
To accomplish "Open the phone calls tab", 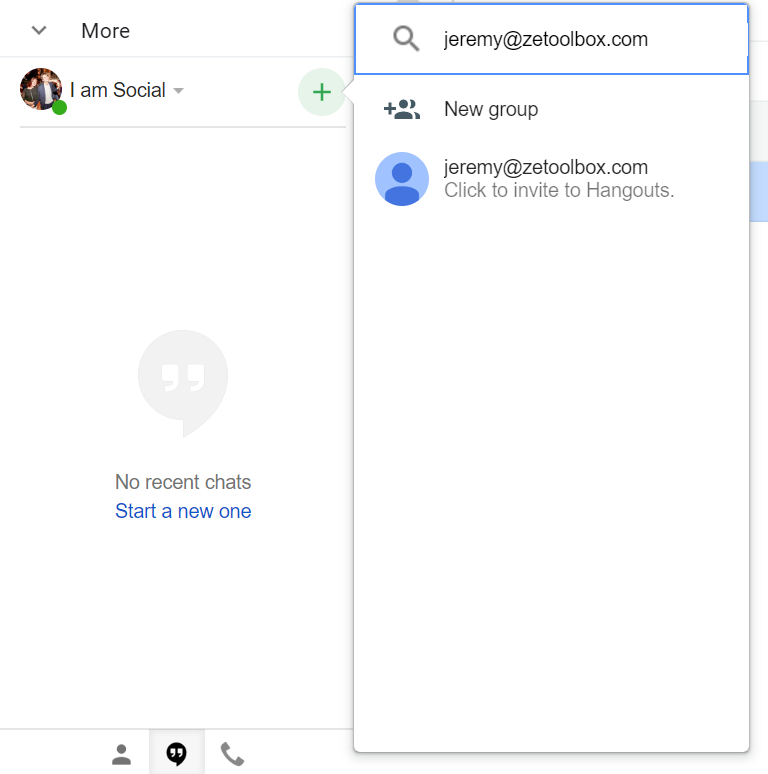I will point(232,754).
